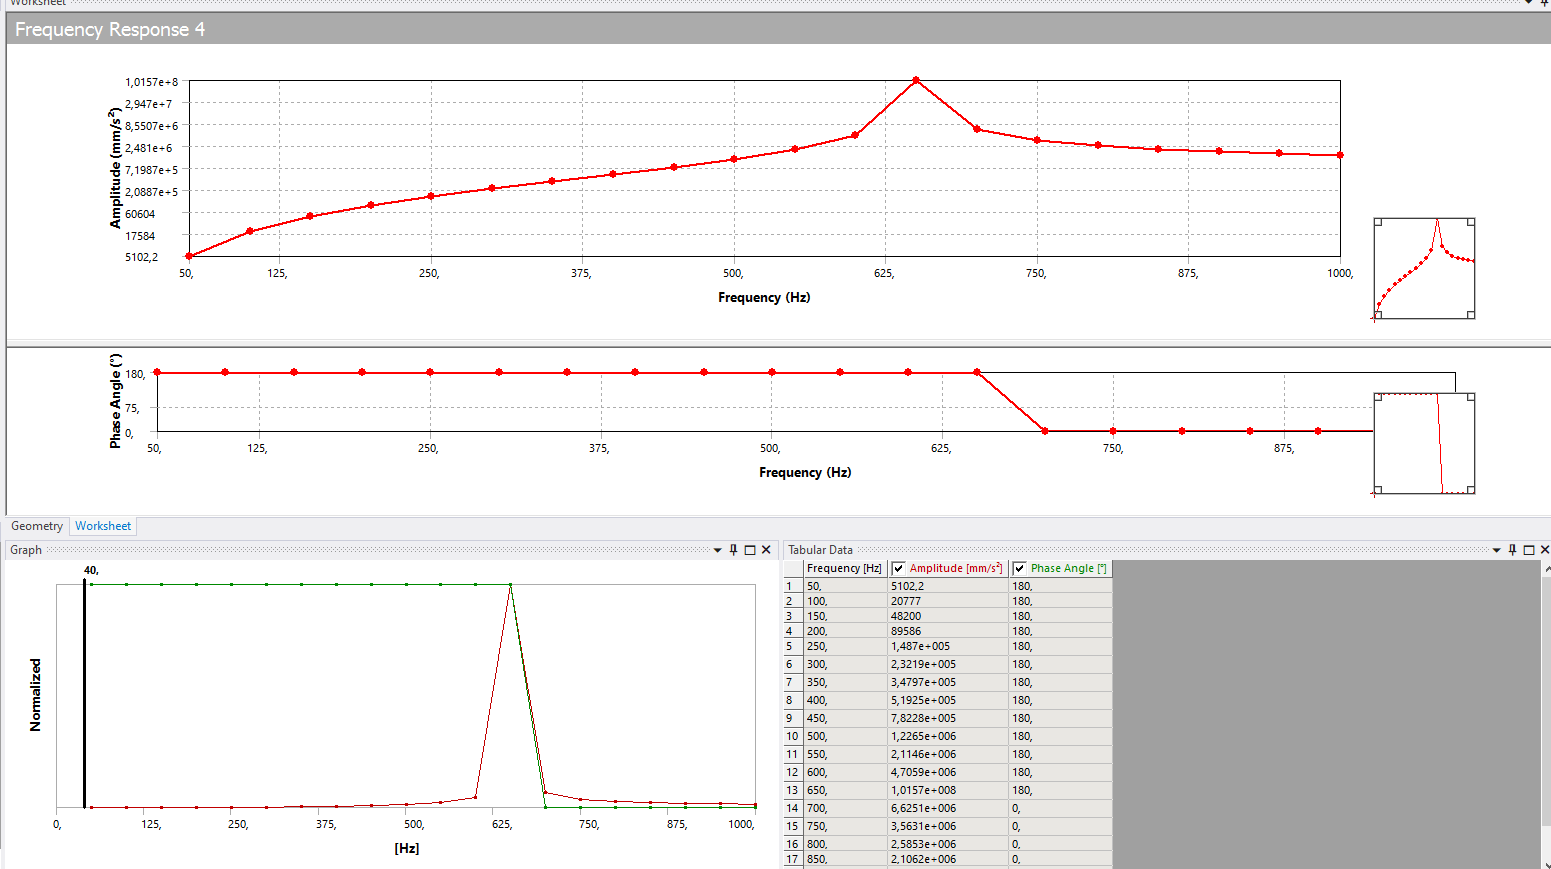This screenshot has width=1551, height=869.
Task: Uncheck the Amplitude column checkbox
Action: (x=898, y=568)
